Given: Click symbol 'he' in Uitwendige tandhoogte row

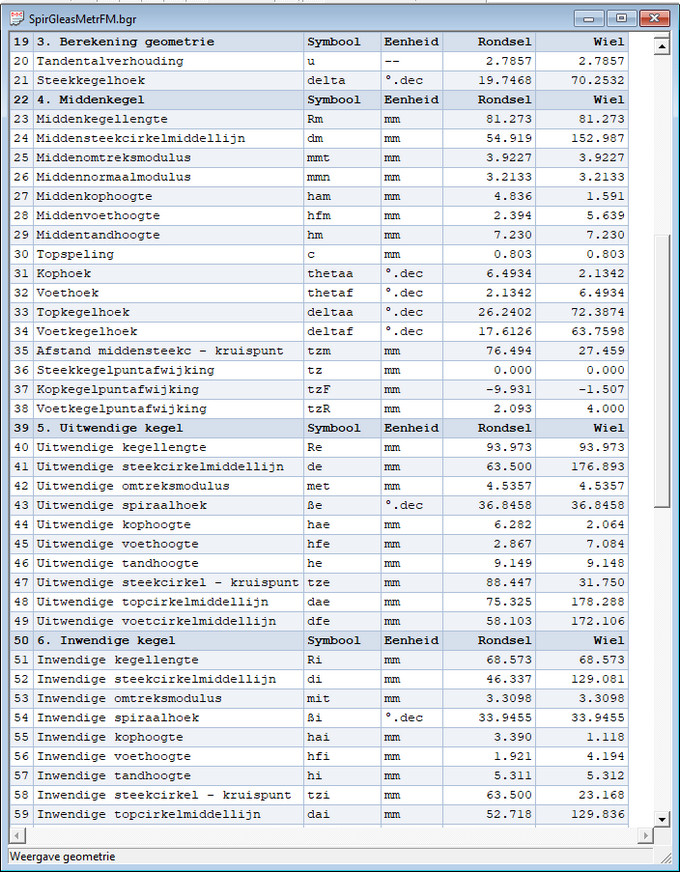Looking at the screenshot, I should tap(315, 563).
